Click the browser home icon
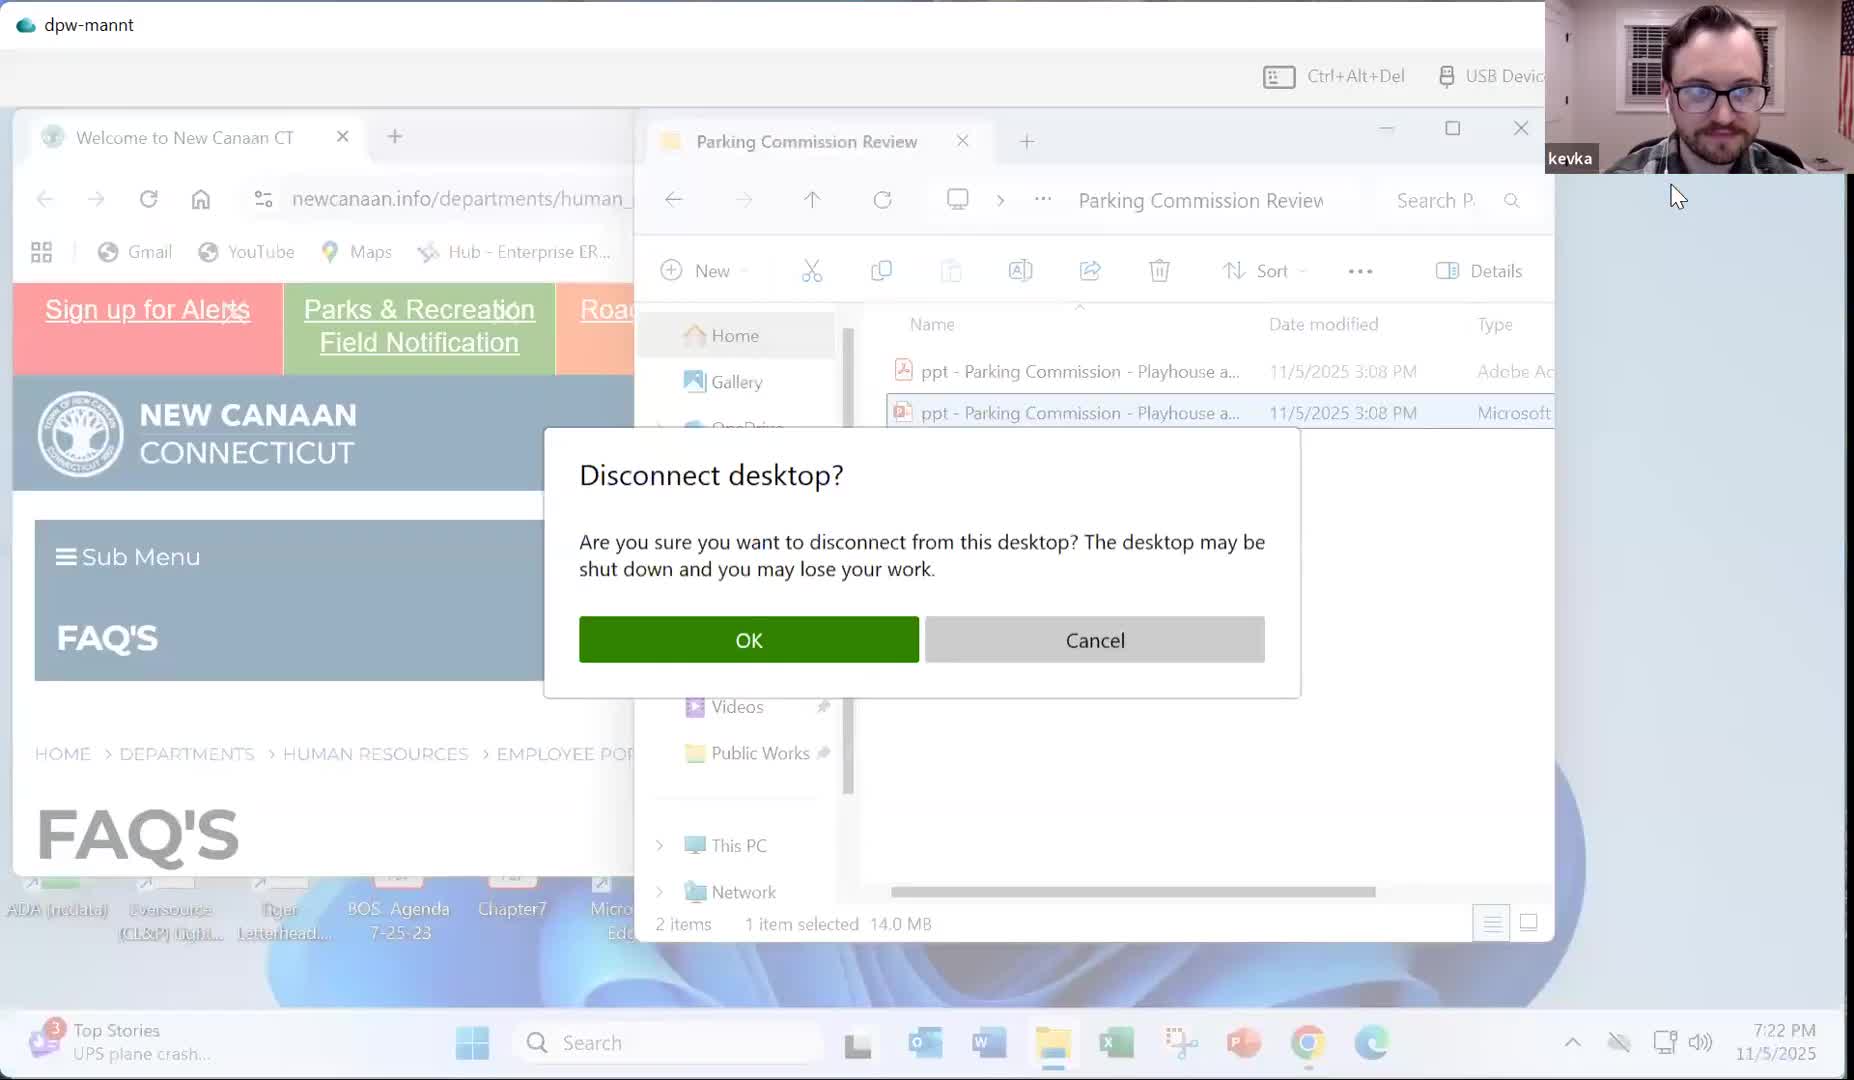Screen dimensions: 1854x1080 click(x=200, y=199)
